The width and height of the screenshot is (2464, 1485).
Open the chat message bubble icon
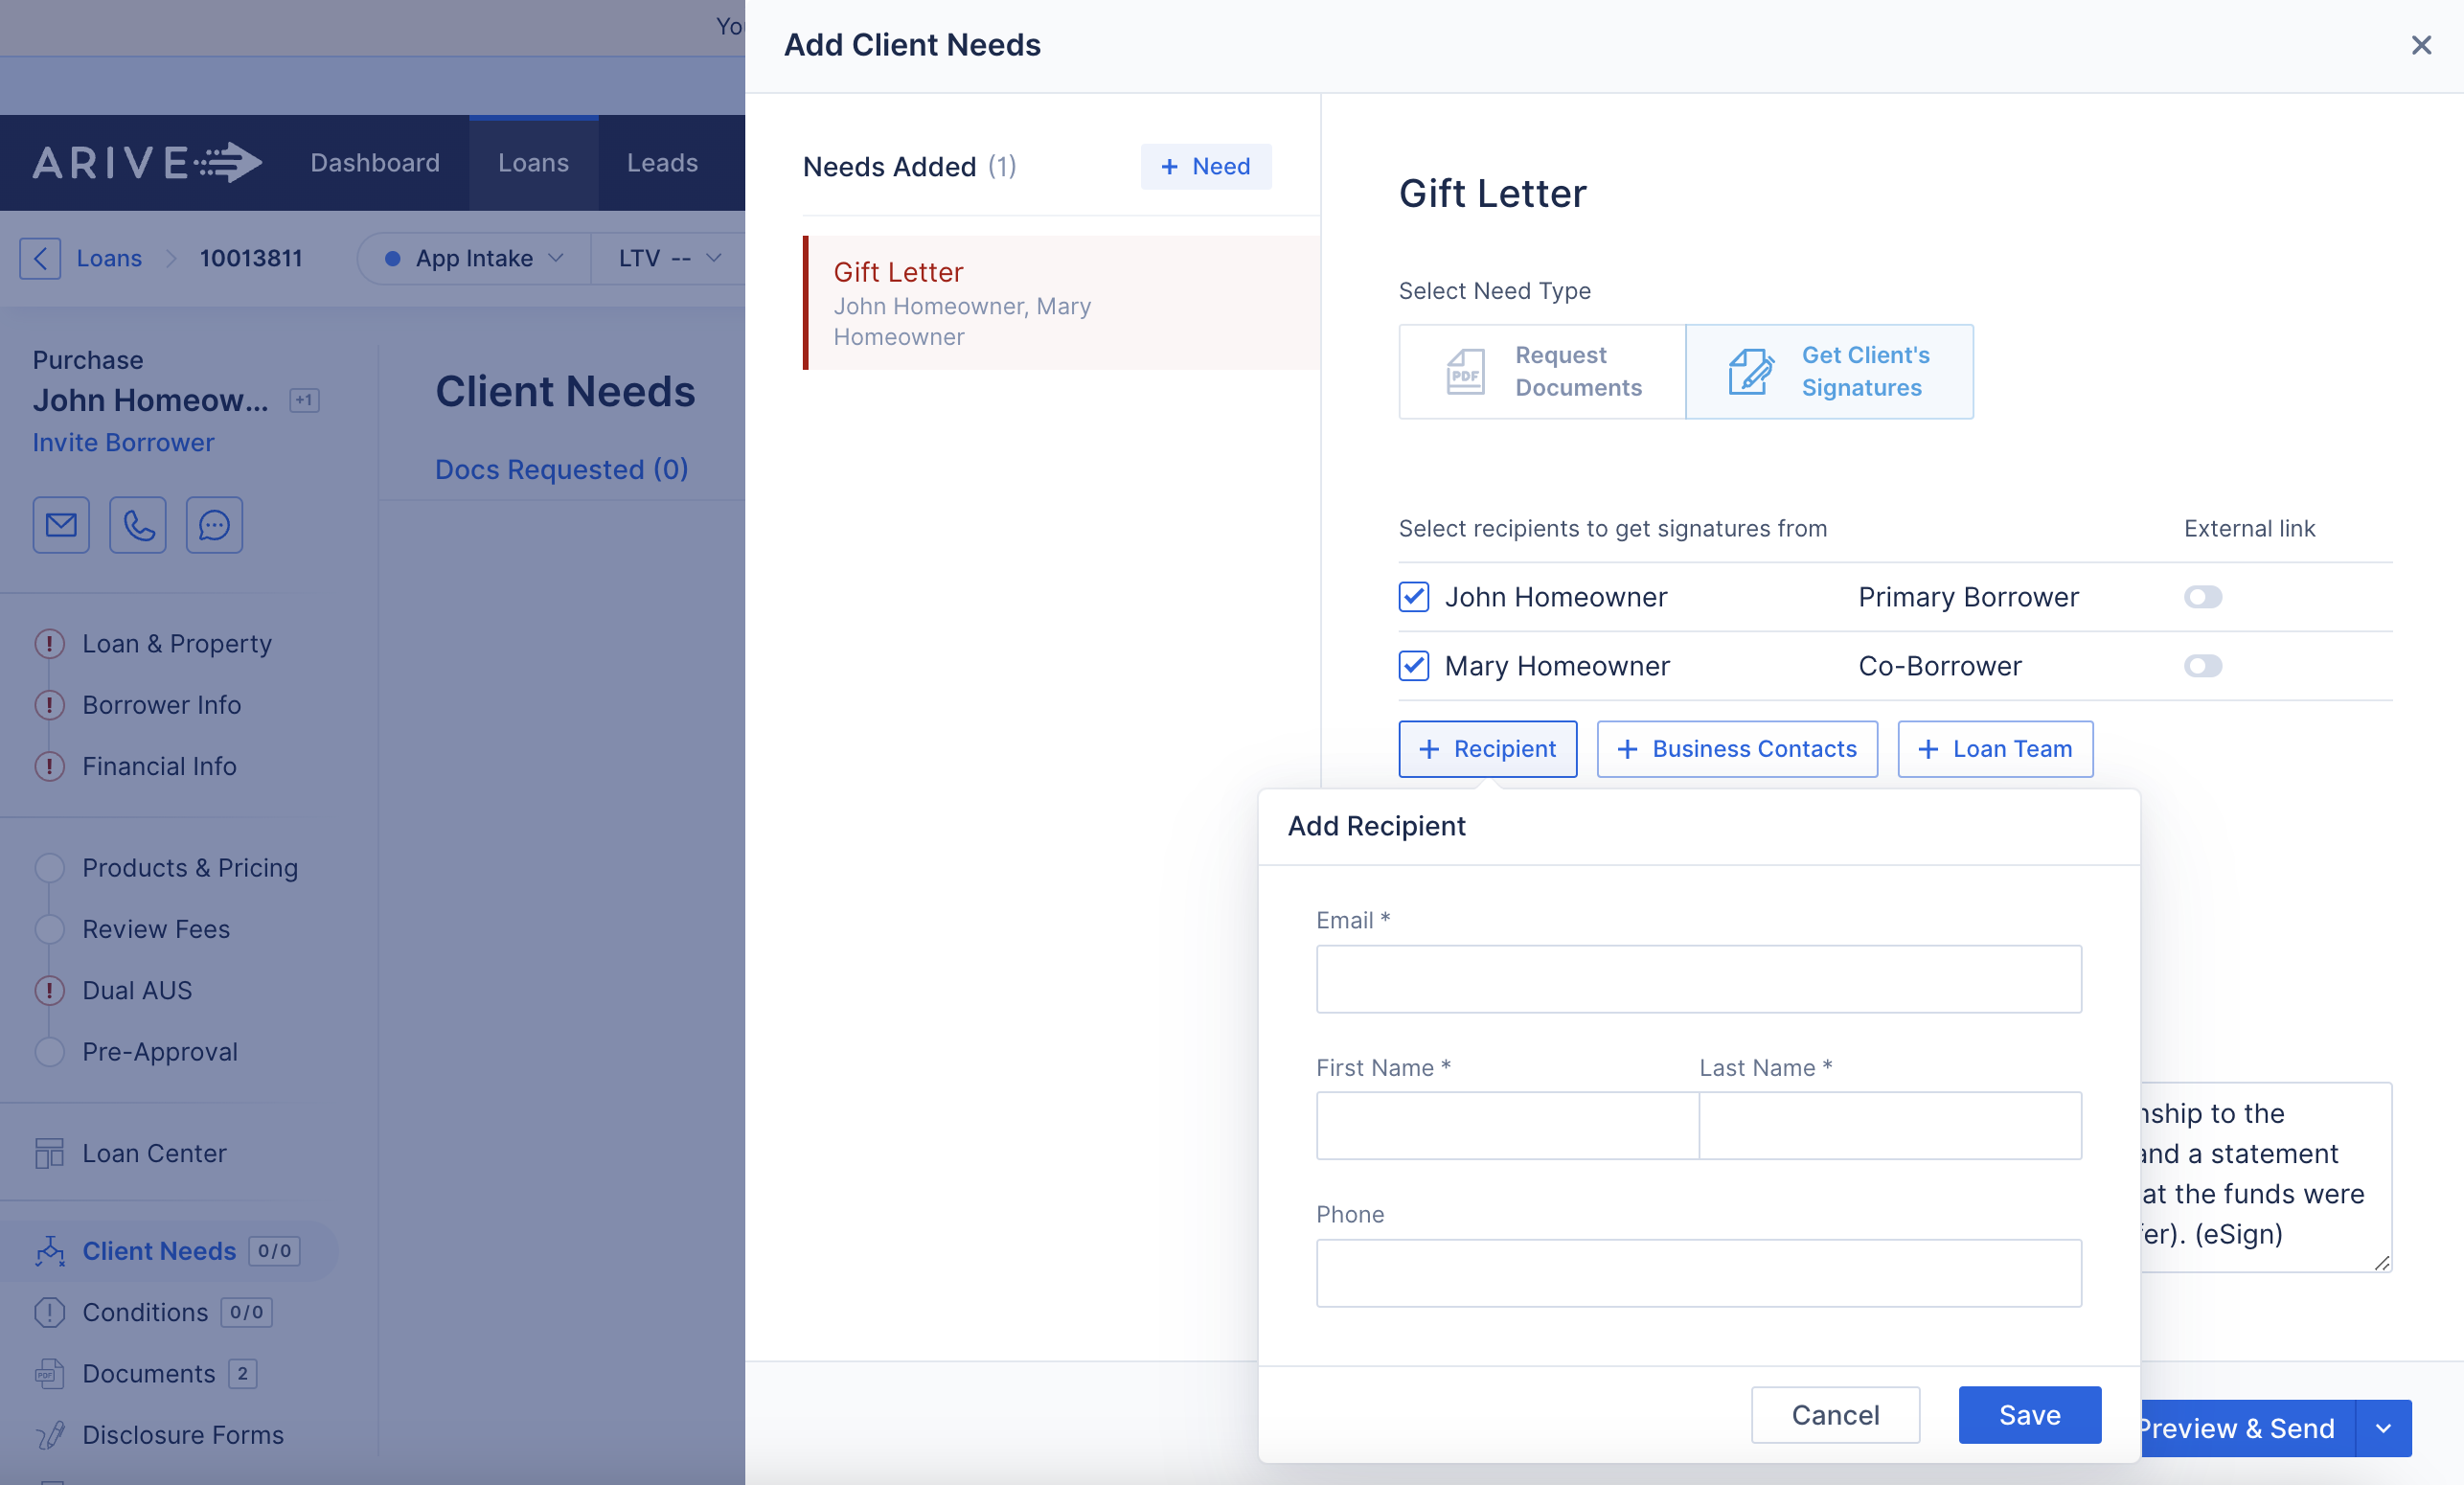pos(214,524)
